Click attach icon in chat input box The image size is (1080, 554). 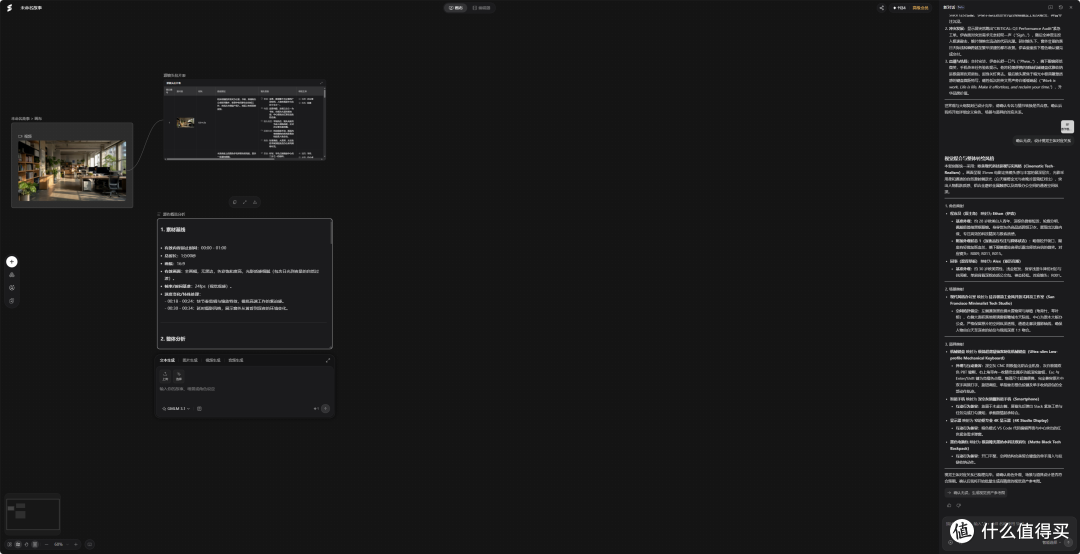951,542
